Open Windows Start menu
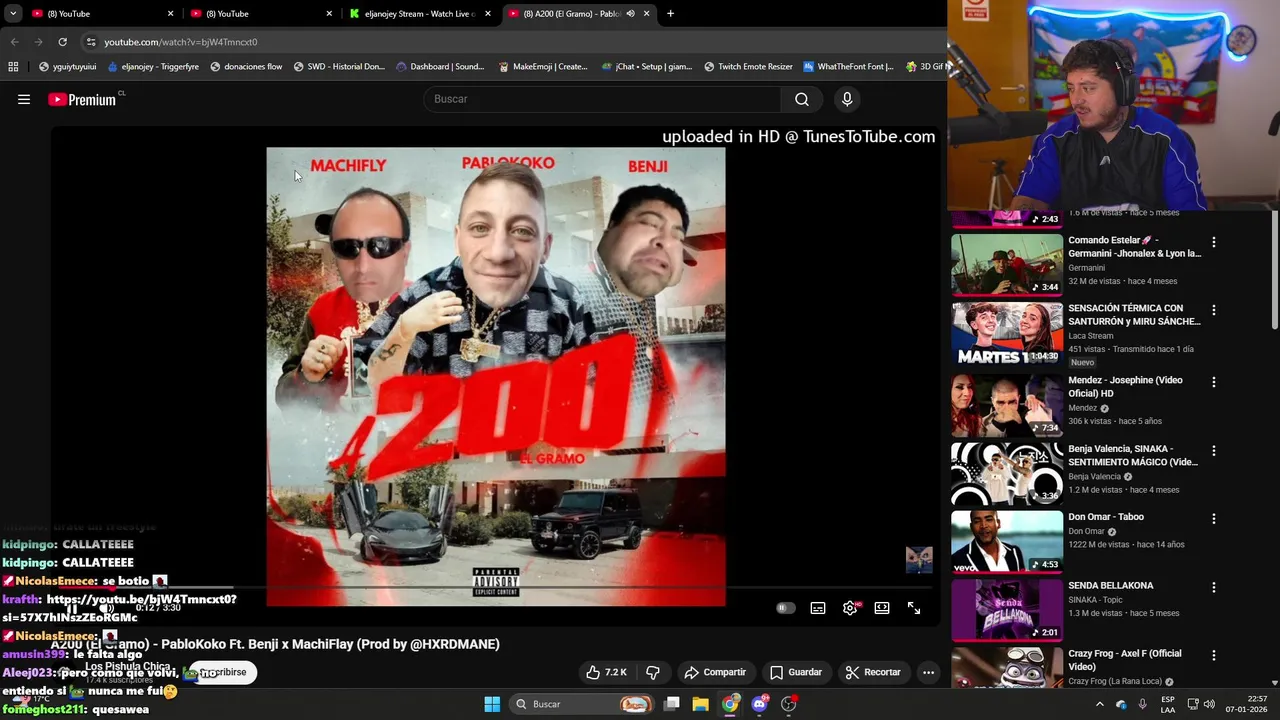Image resolution: width=1280 pixels, height=720 pixels. click(x=492, y=704)
